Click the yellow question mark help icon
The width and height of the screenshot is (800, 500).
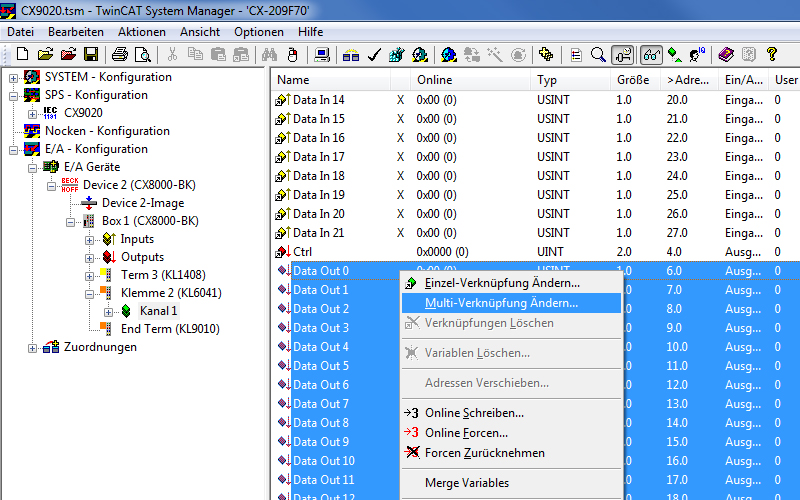pos(771,54)
